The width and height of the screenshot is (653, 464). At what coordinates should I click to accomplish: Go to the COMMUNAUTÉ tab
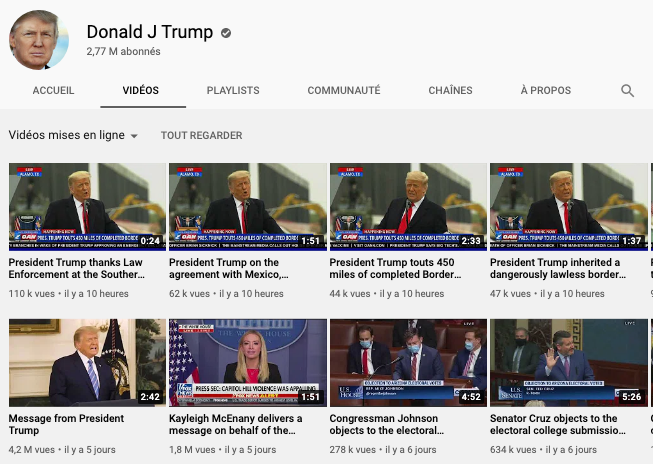(x=344, y=90)
